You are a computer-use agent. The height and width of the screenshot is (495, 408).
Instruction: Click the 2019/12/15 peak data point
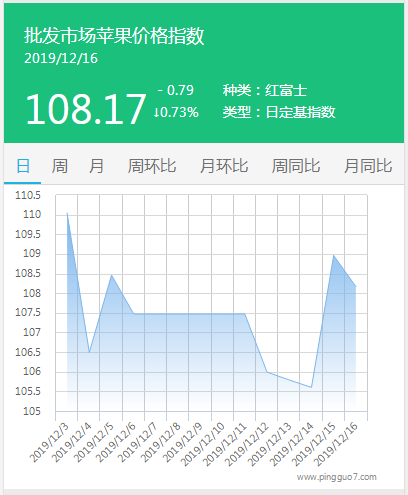pos(334,255)
